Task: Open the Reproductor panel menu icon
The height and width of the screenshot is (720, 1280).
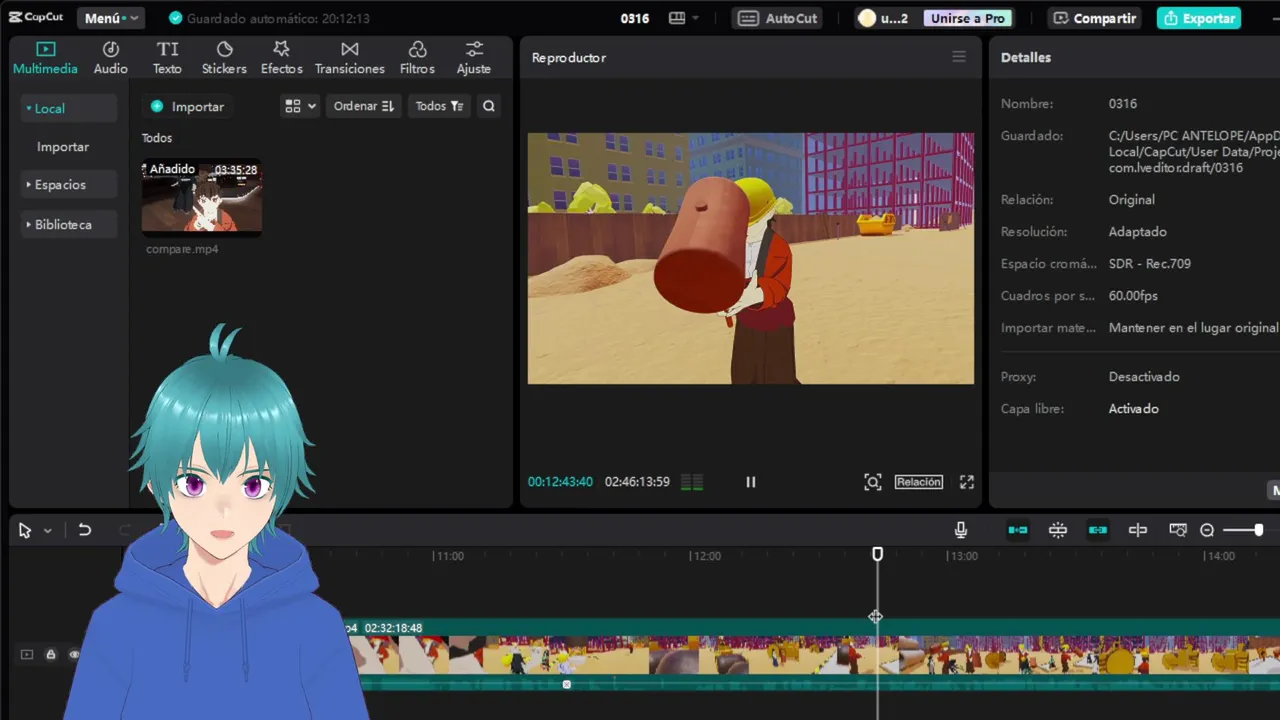Action: click(959, 57)
